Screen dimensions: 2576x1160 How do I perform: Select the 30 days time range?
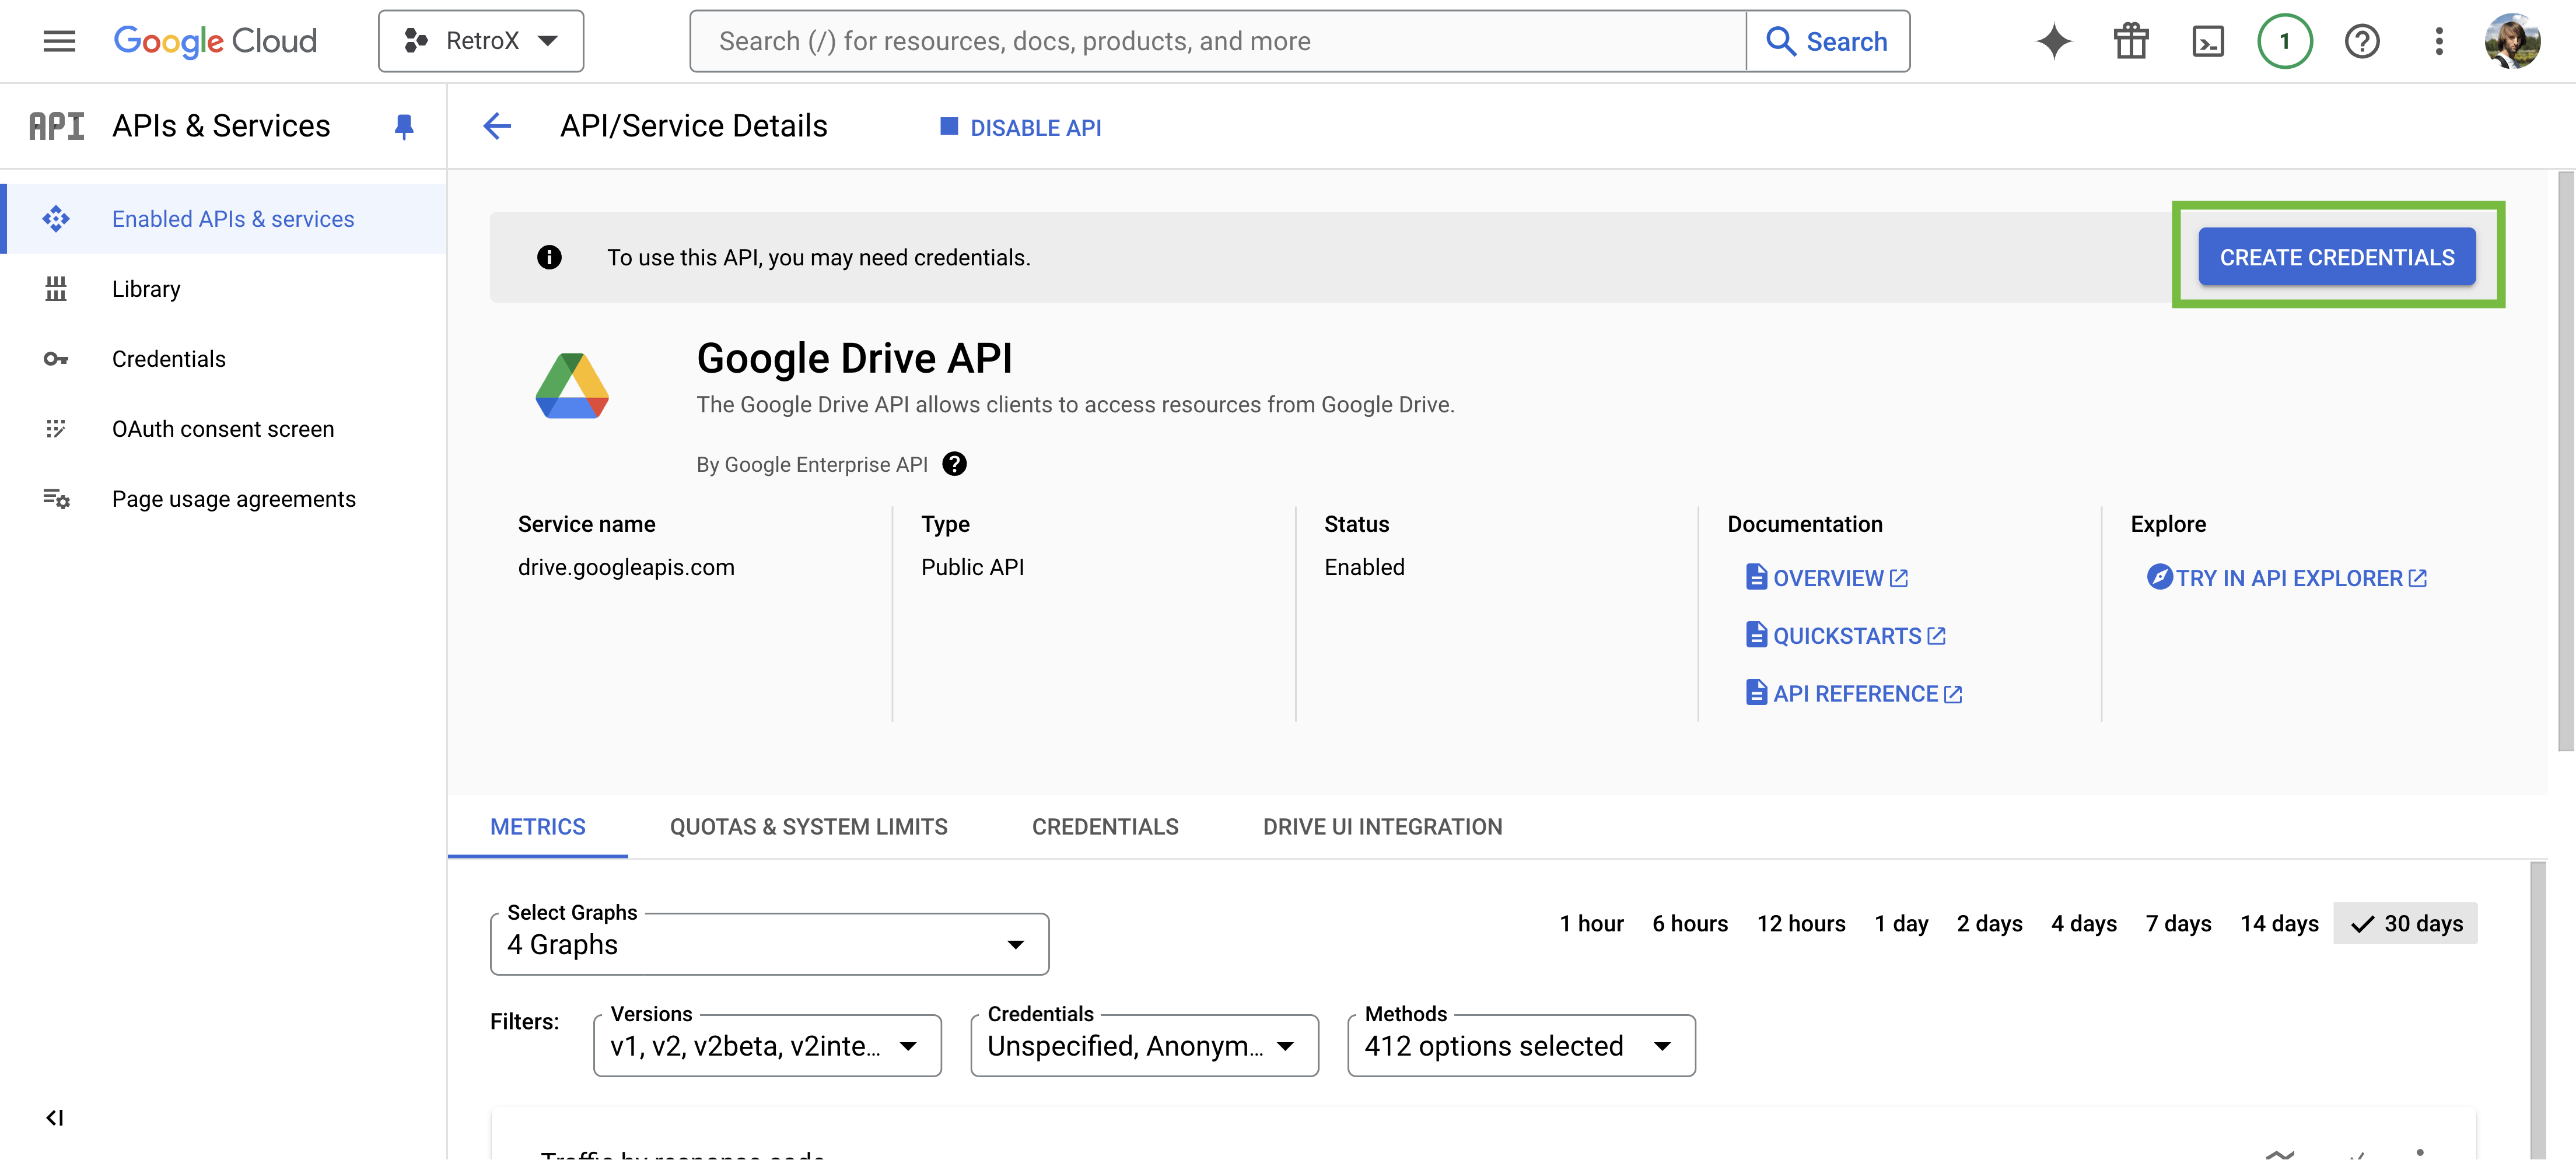coord(2405,924)
